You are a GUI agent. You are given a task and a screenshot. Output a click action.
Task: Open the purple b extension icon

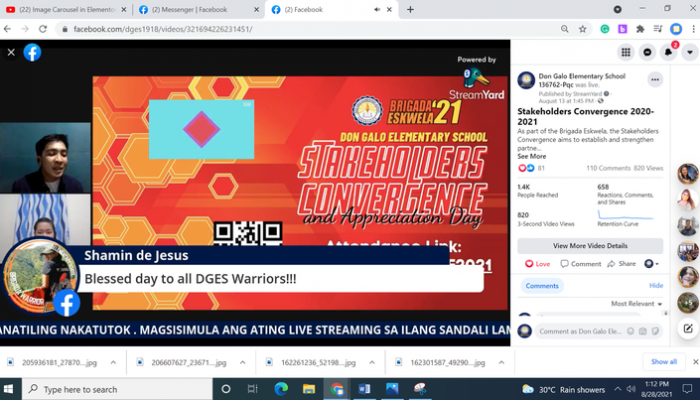coord(622,29)
